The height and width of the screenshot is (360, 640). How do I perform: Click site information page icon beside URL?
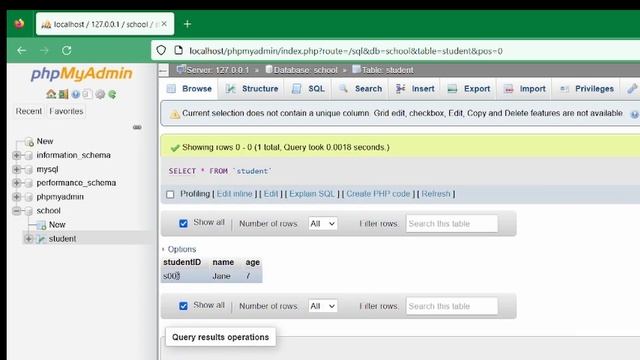pos(178,50)
